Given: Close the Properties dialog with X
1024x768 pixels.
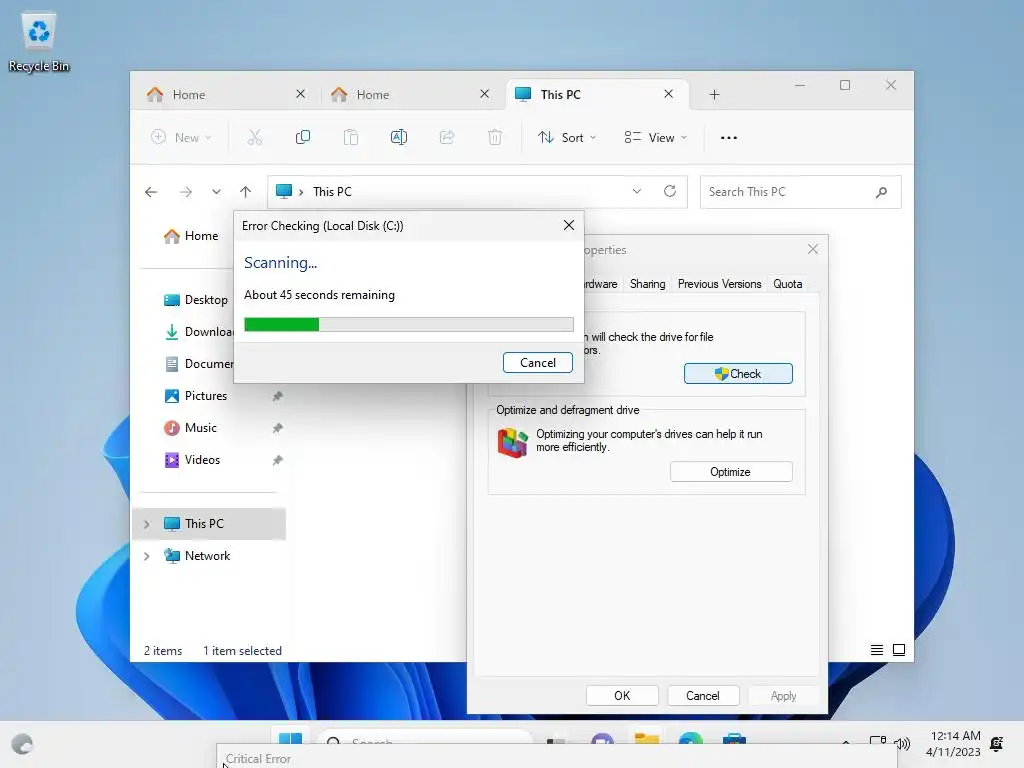Looking at the screenshot, I should pos(813,249).
